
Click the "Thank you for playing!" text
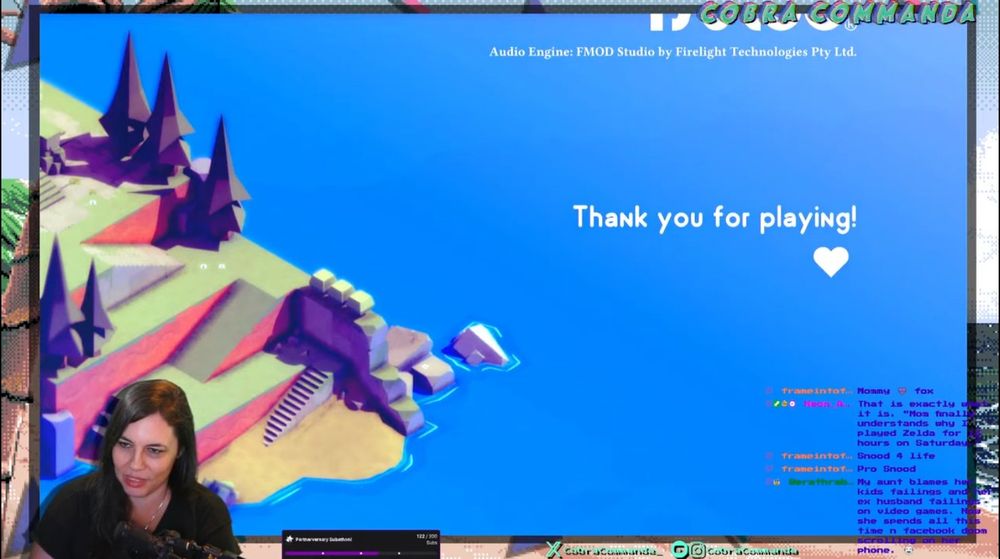pyautogui.click(x=715, y=218)
